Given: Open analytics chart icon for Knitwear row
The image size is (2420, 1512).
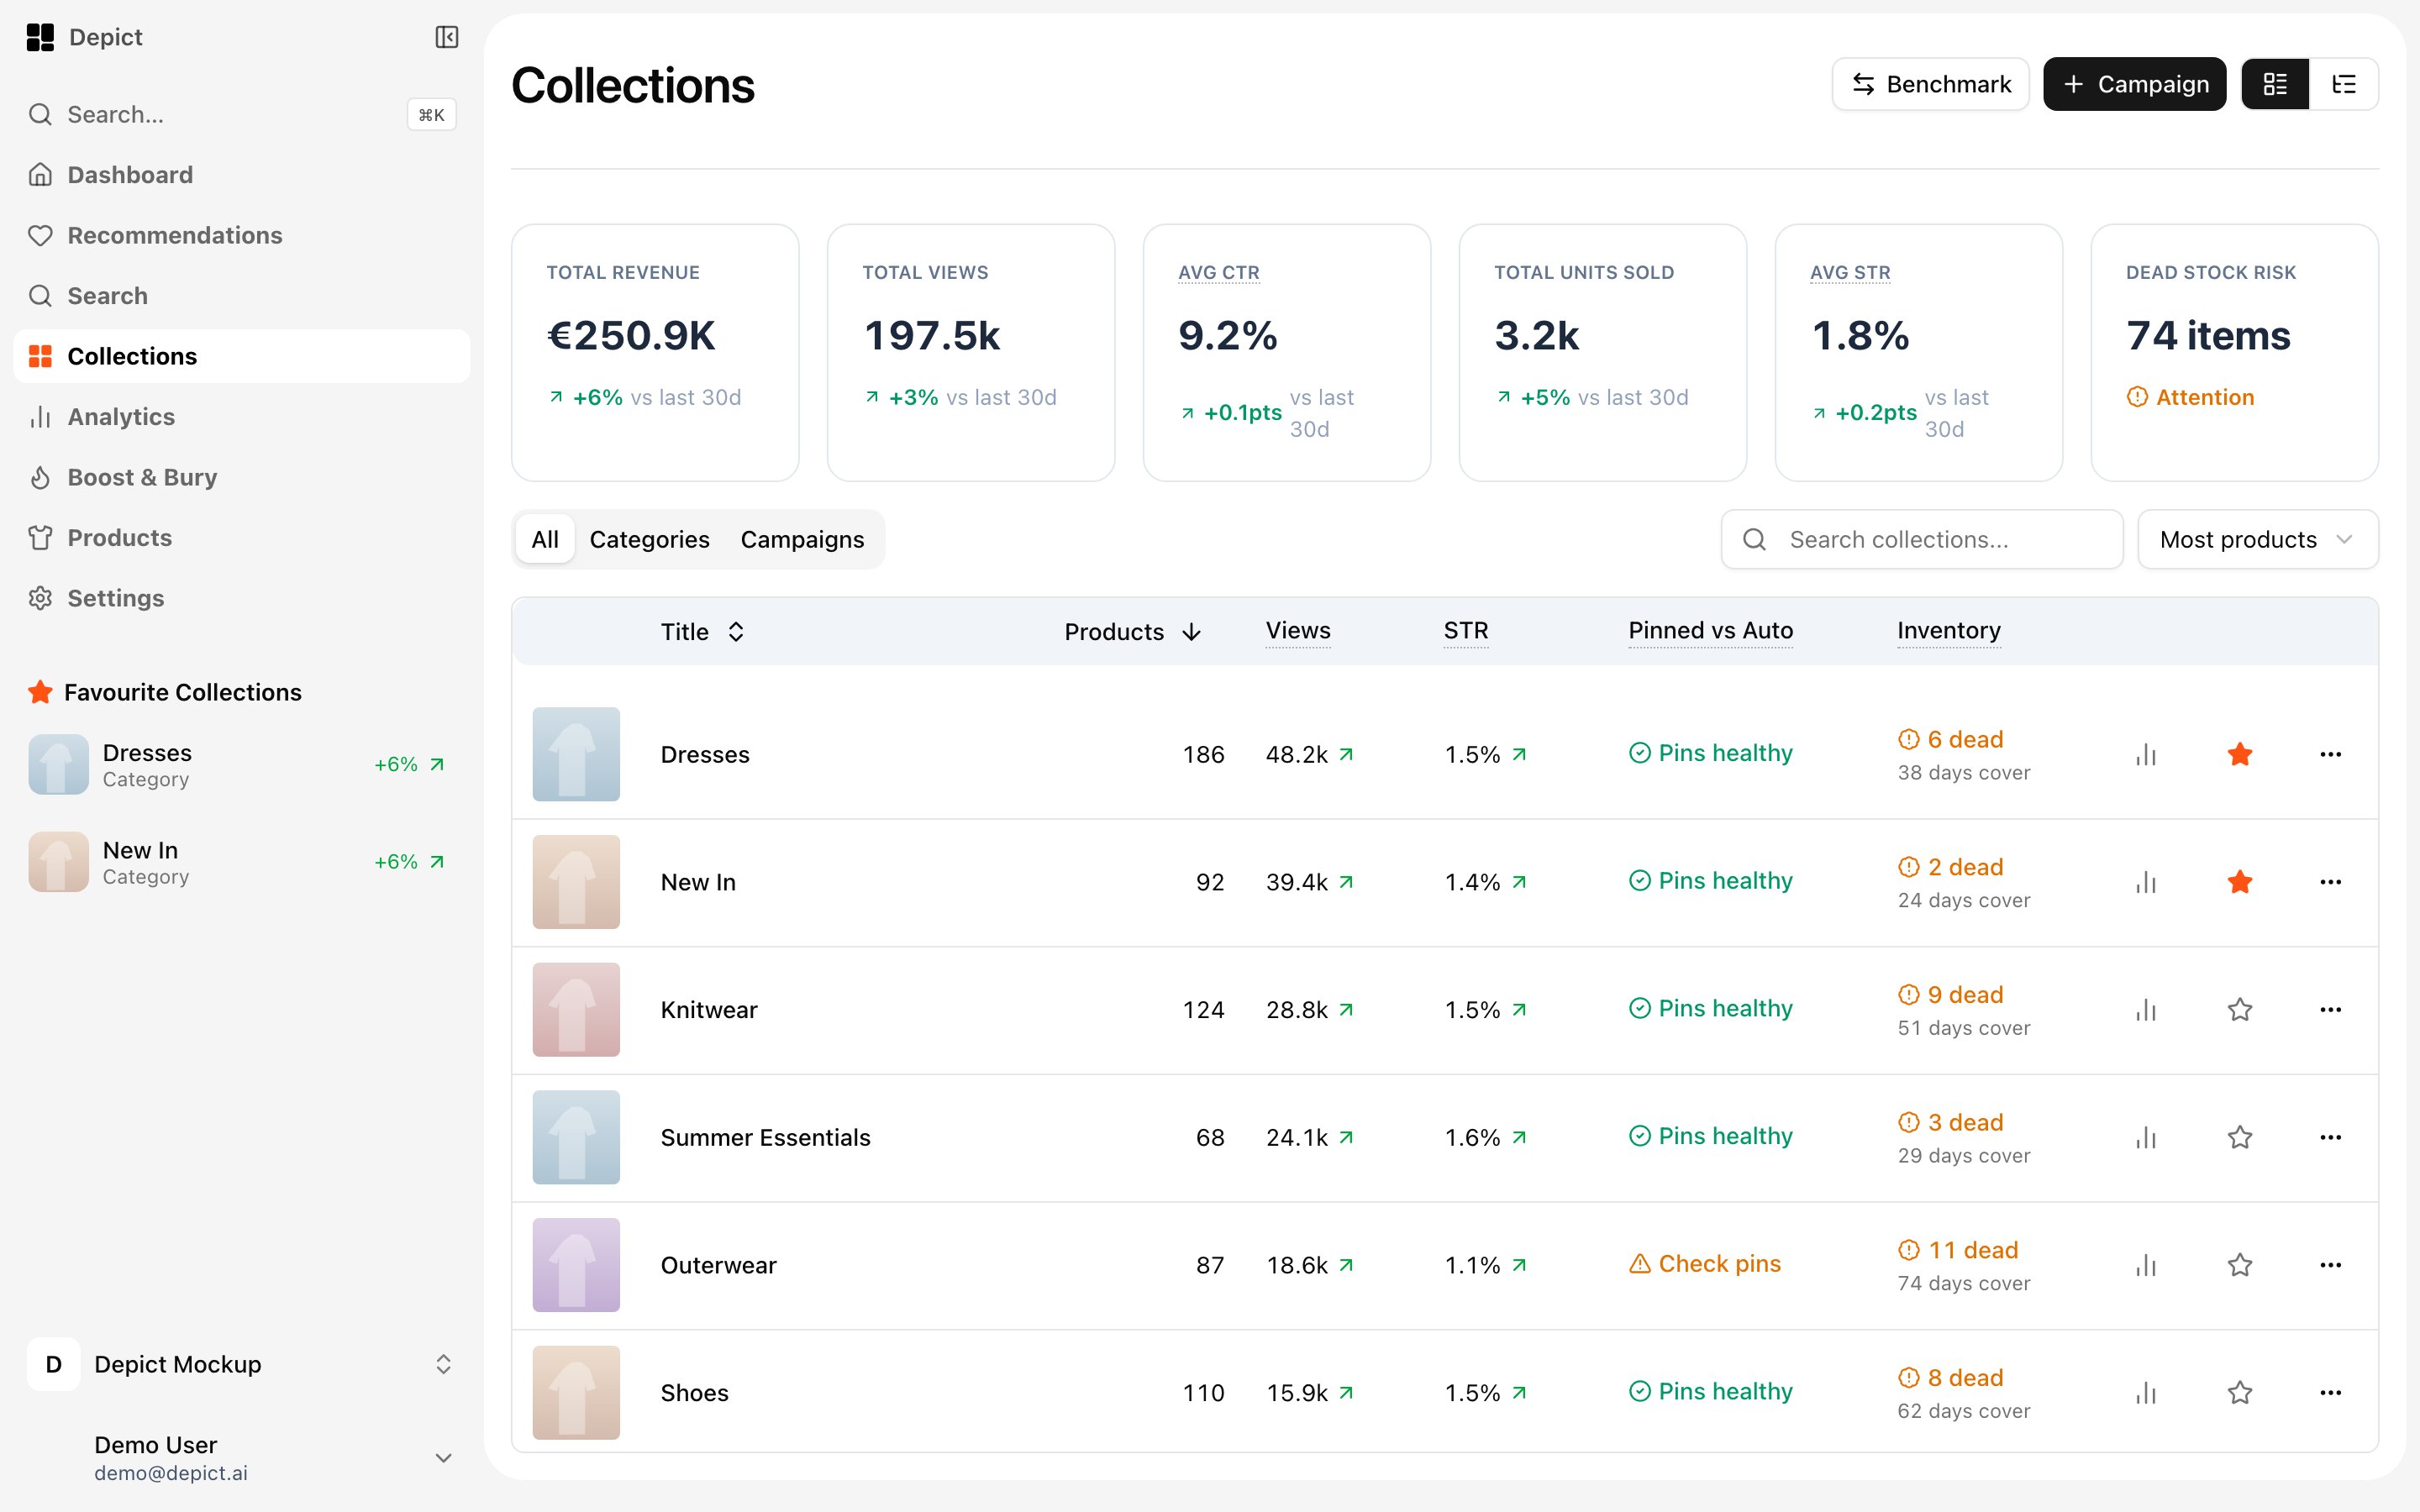Looking at the screenshot, I should coord(2146,1010).
